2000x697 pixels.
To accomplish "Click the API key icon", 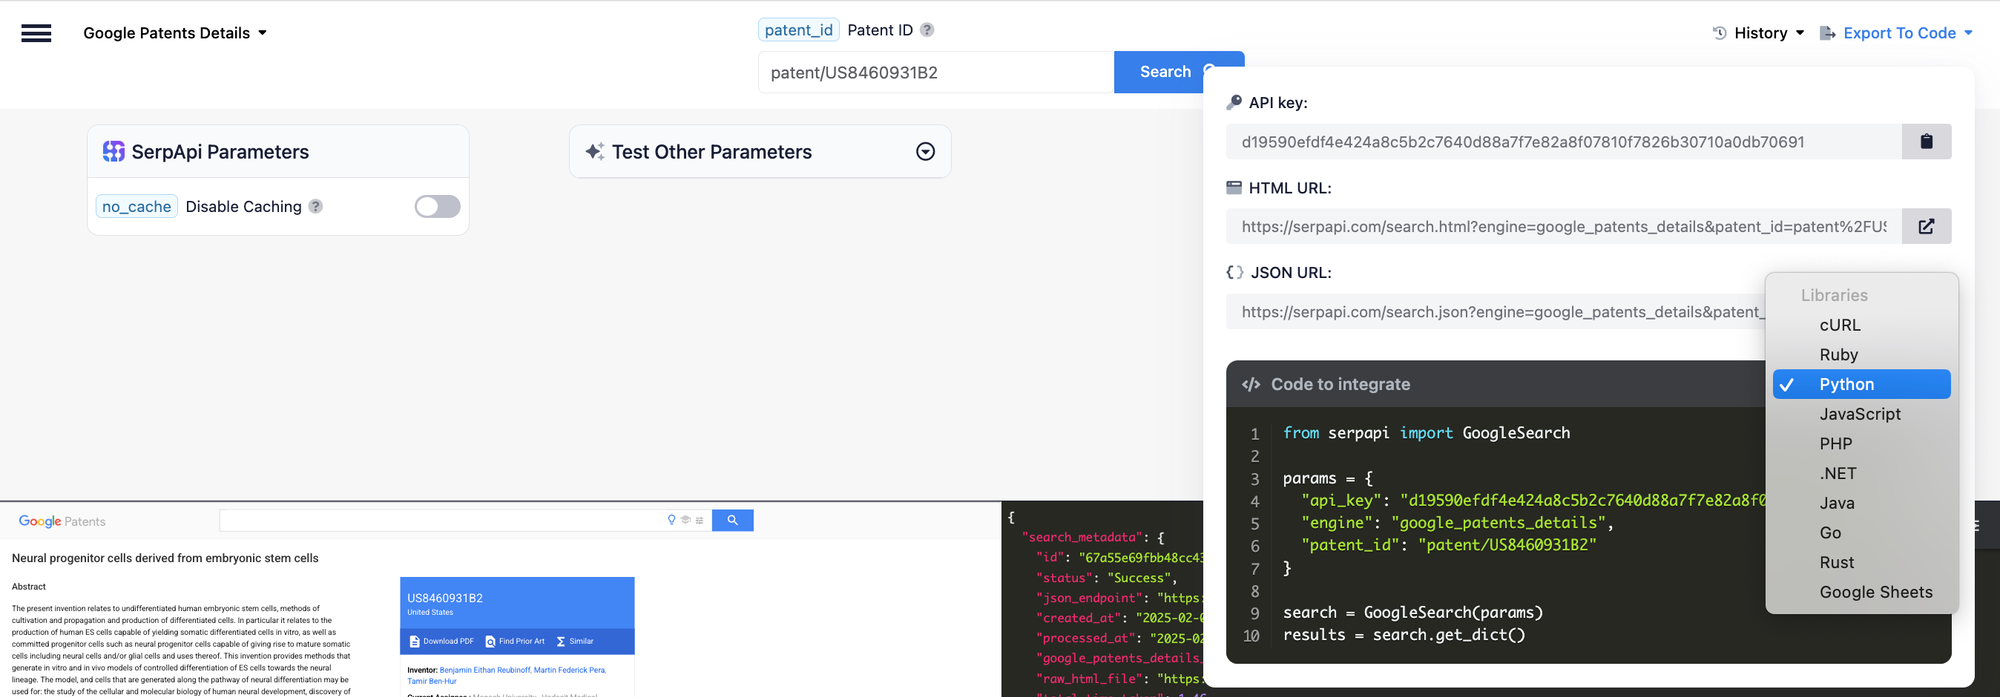I will pyautogui.click(x=1234, y=102).
